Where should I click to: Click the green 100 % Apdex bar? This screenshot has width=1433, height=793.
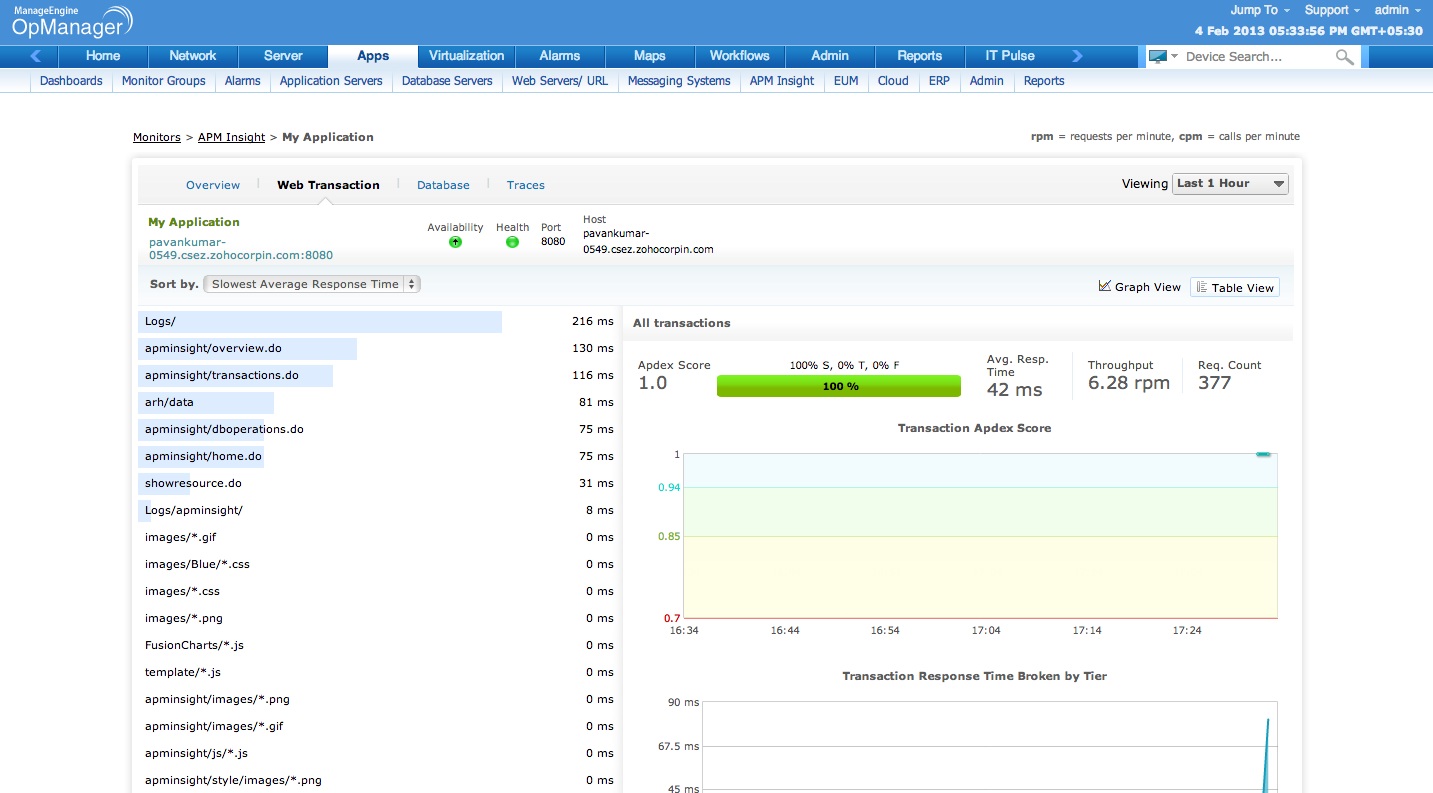[839, 386]
